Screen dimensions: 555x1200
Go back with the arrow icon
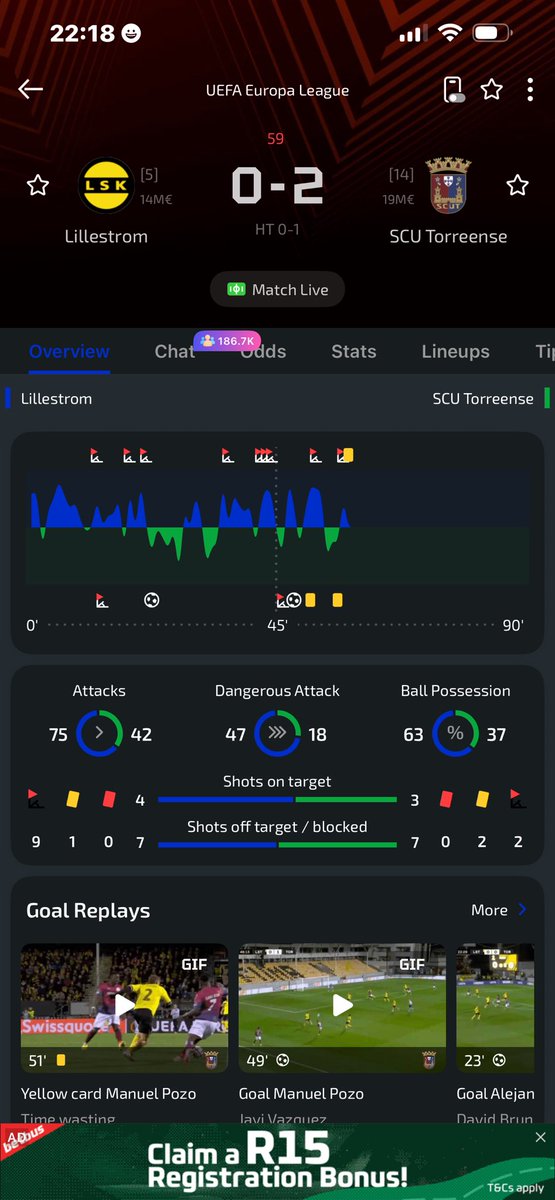(x=30, y=90)
